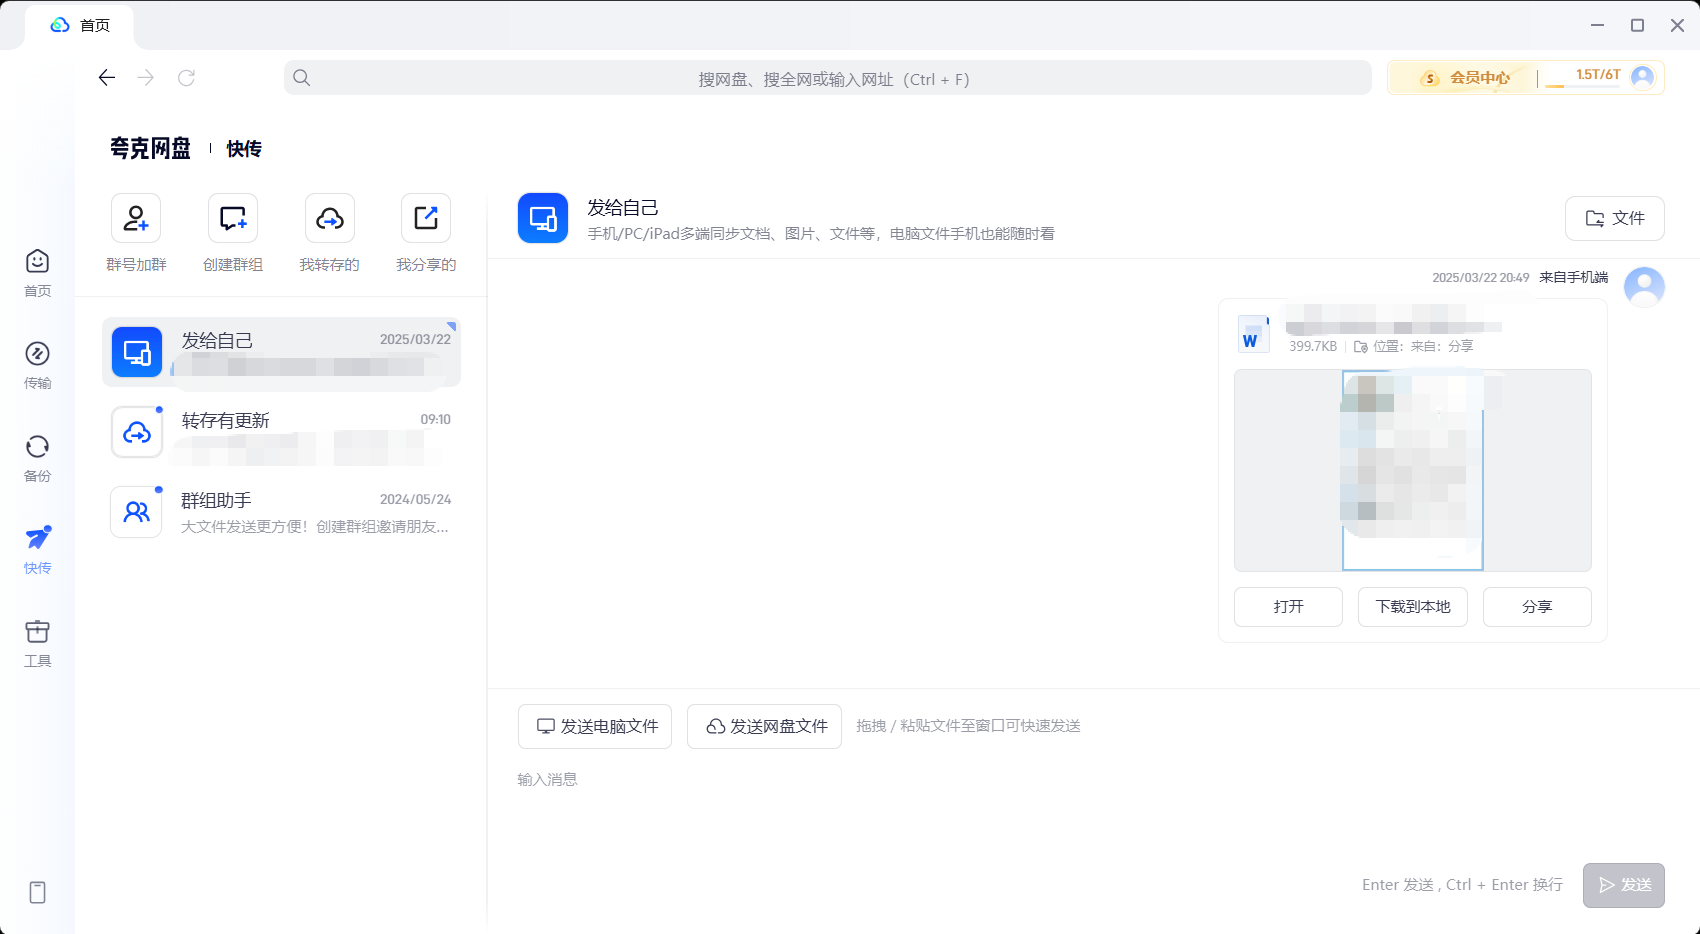This screenshot has width=1700, height=934.
Task: Click the search and URL input field
Action: tap(828, 78)
